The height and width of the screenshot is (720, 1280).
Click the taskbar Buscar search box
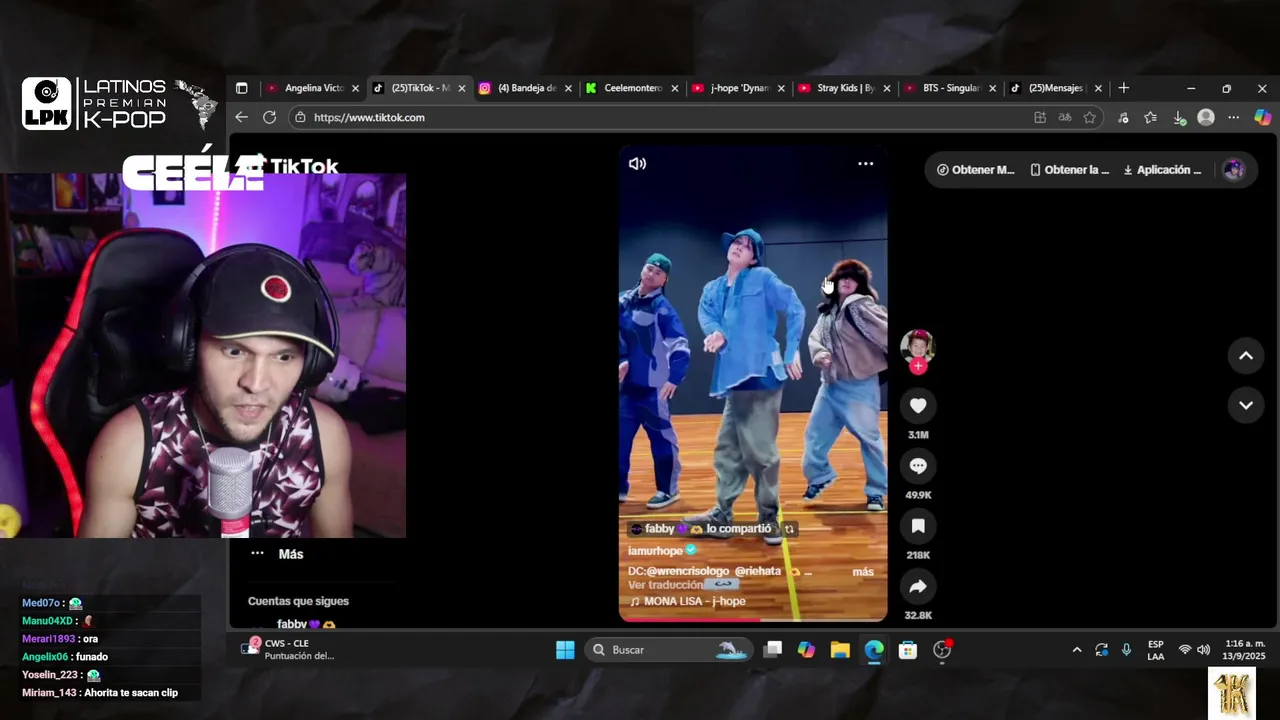[x=667, y=650]
